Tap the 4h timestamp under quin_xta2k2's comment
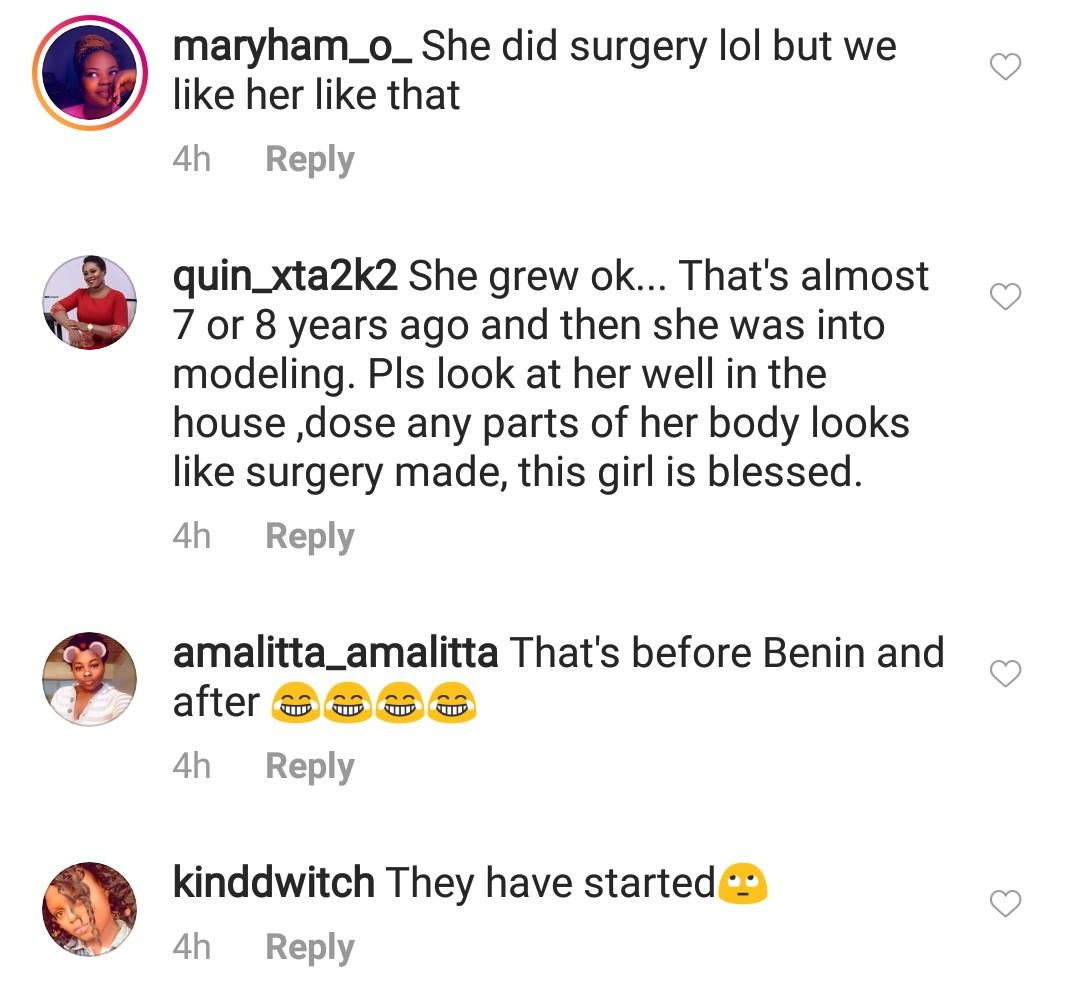Viewport: 1080px width, 992px height. pyautogui.click(x=192, y=537)
